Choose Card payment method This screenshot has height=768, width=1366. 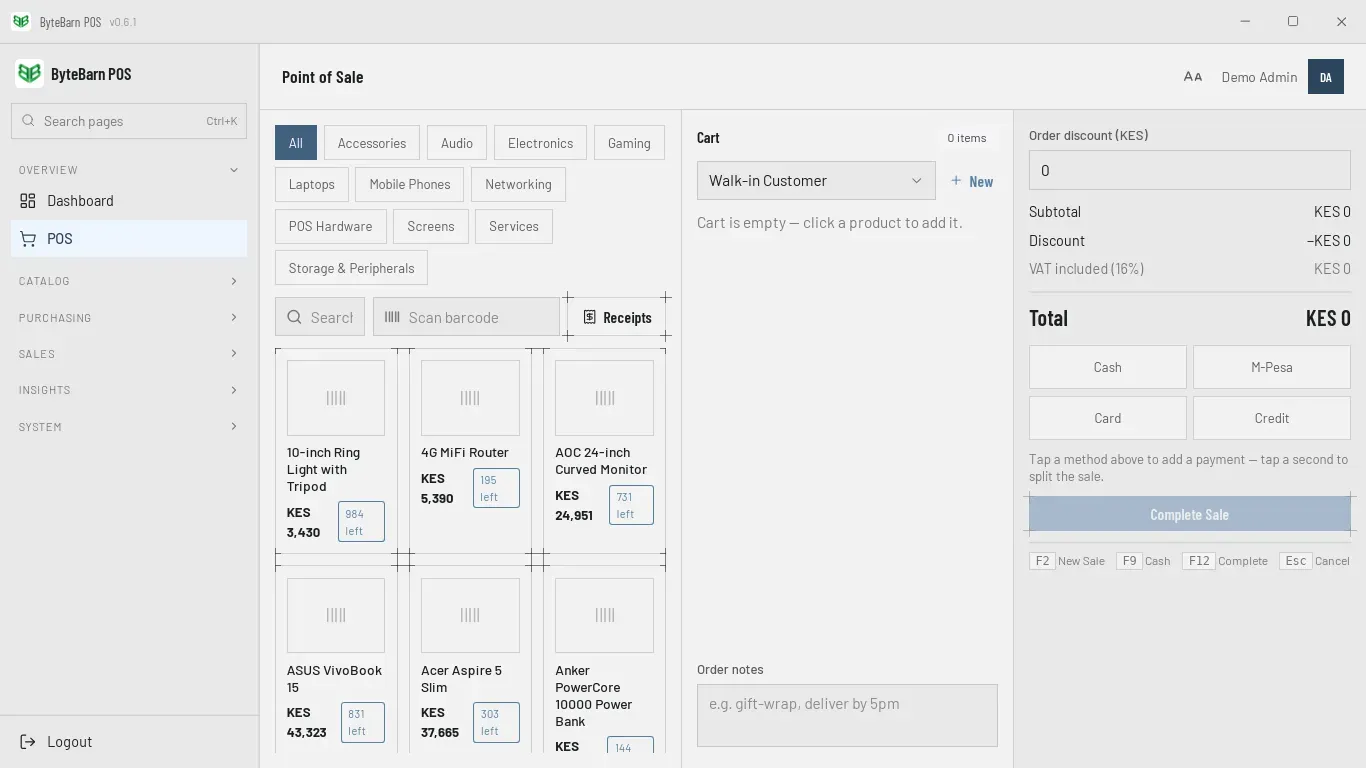click(1108, 418)
